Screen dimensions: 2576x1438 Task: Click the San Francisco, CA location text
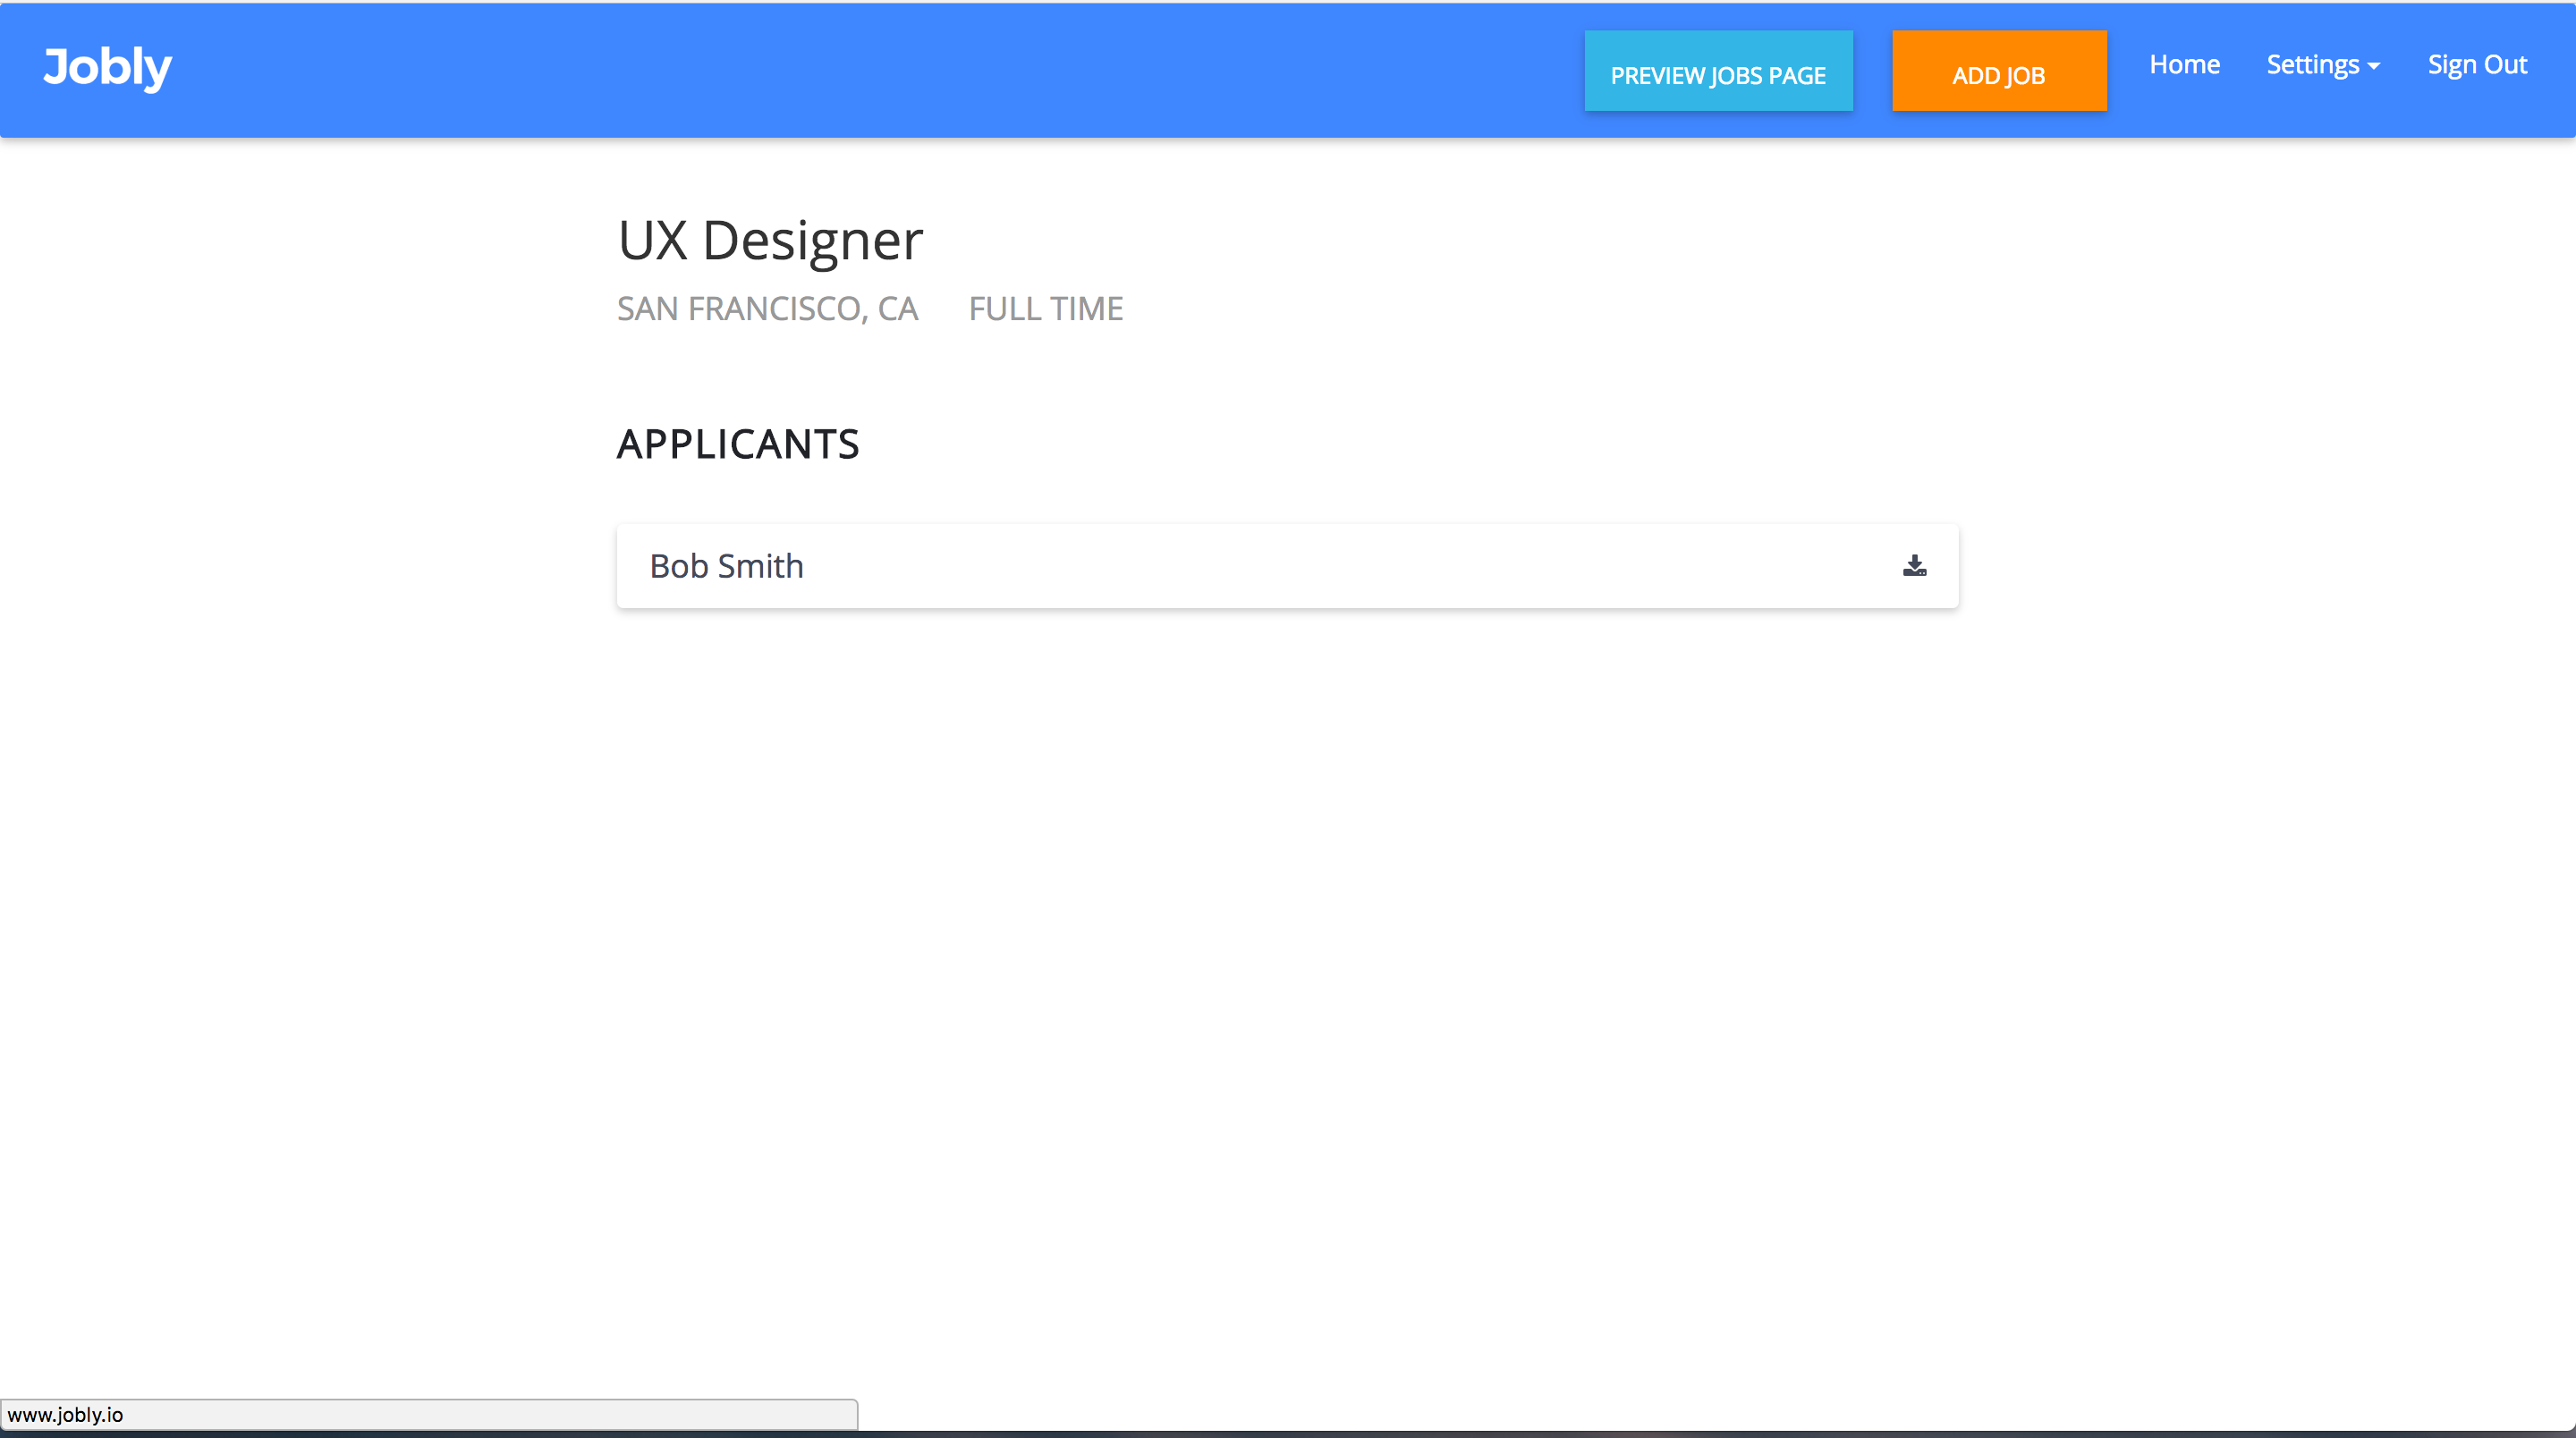(767, 309)
